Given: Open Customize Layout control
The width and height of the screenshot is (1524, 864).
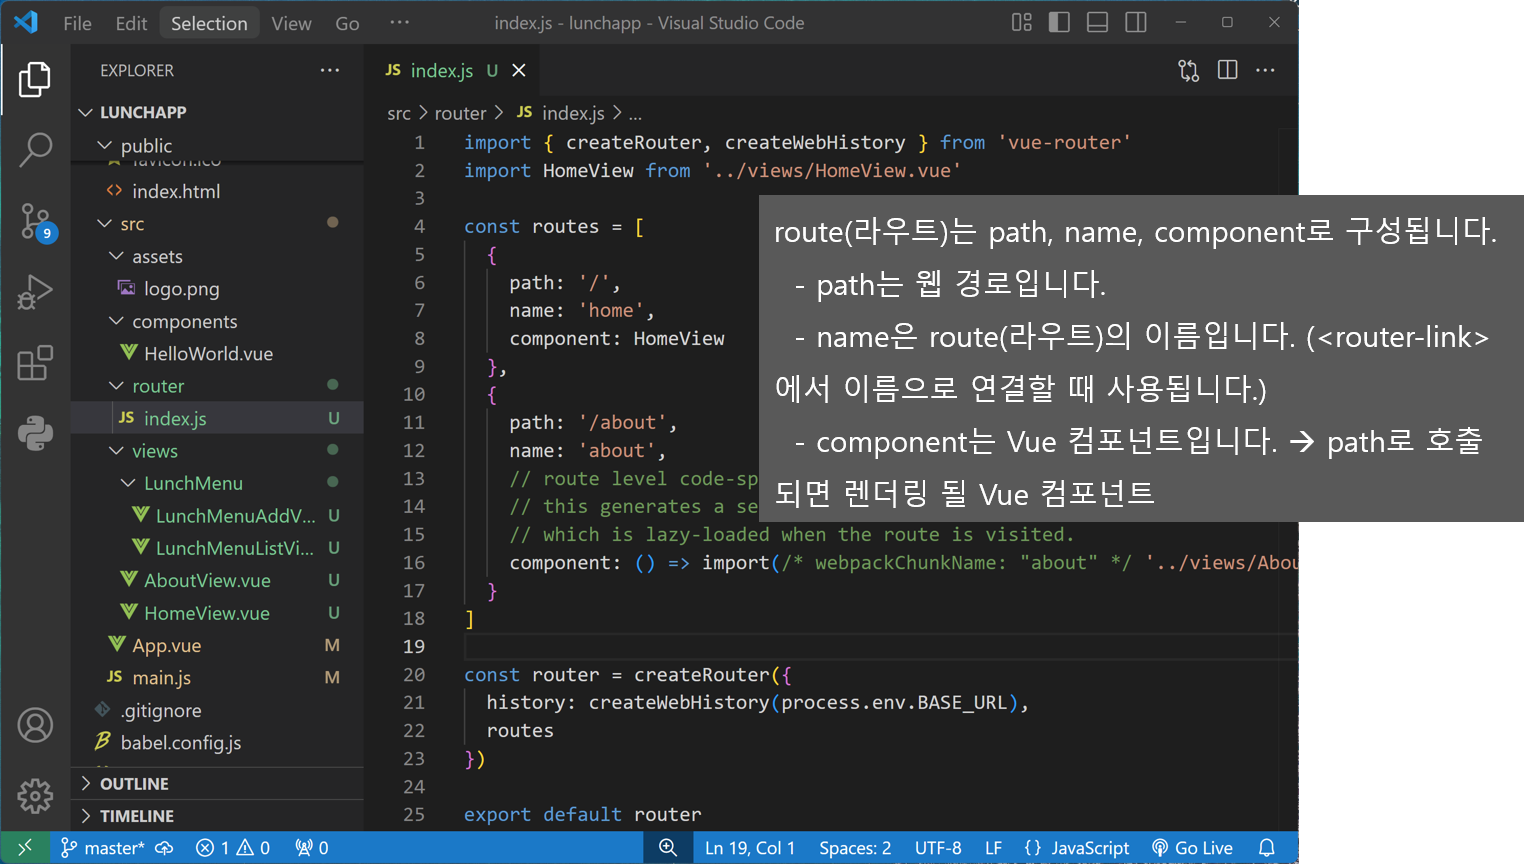Looking at the screenshot, I should click(1021, 22).
